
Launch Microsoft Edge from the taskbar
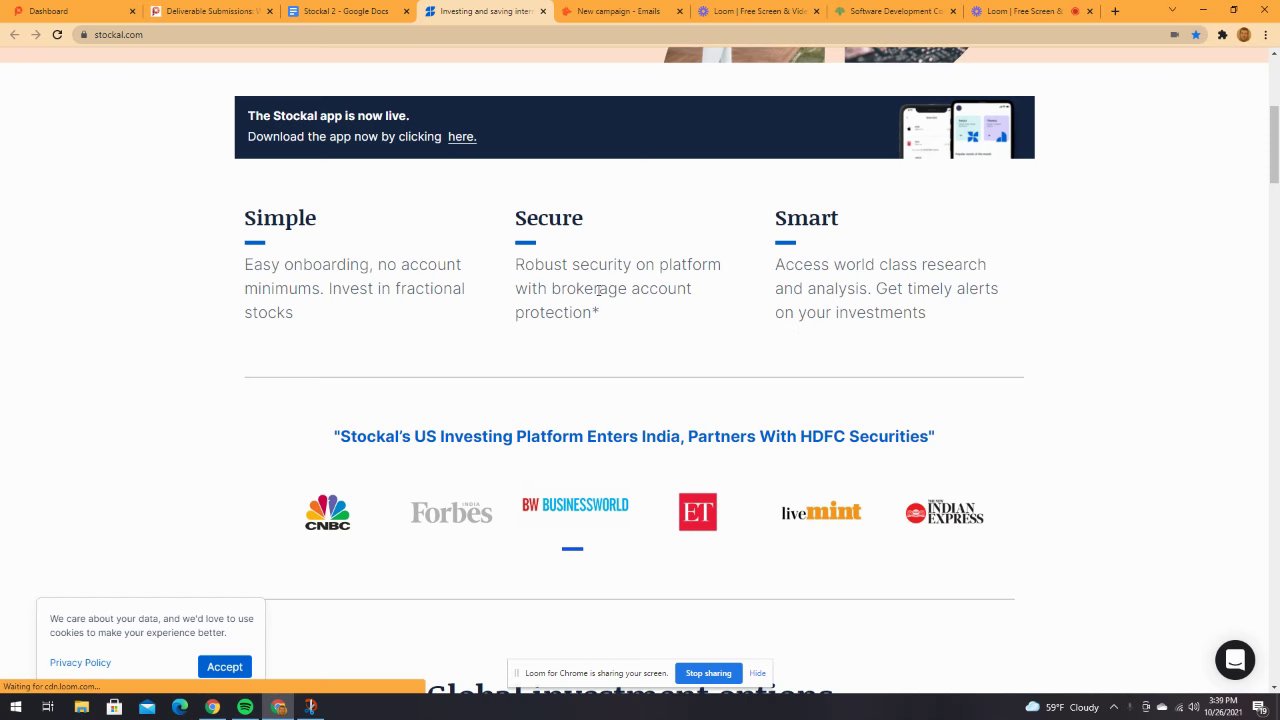[180, 707]
